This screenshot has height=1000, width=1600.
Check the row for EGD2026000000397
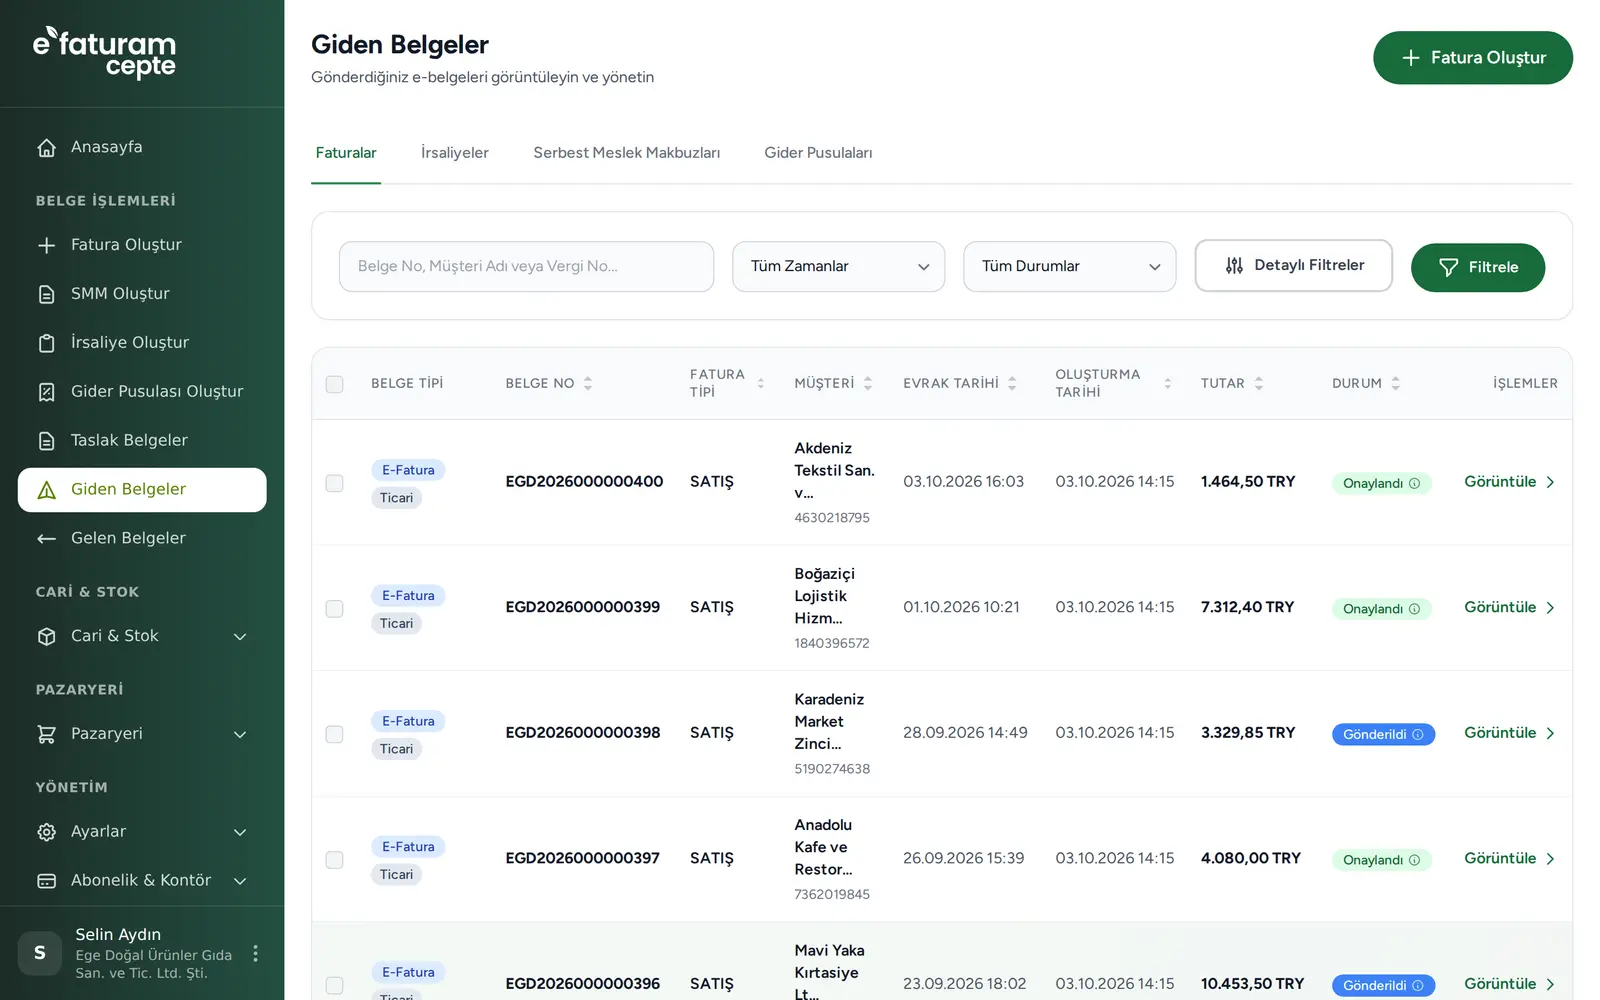[334, 860]
